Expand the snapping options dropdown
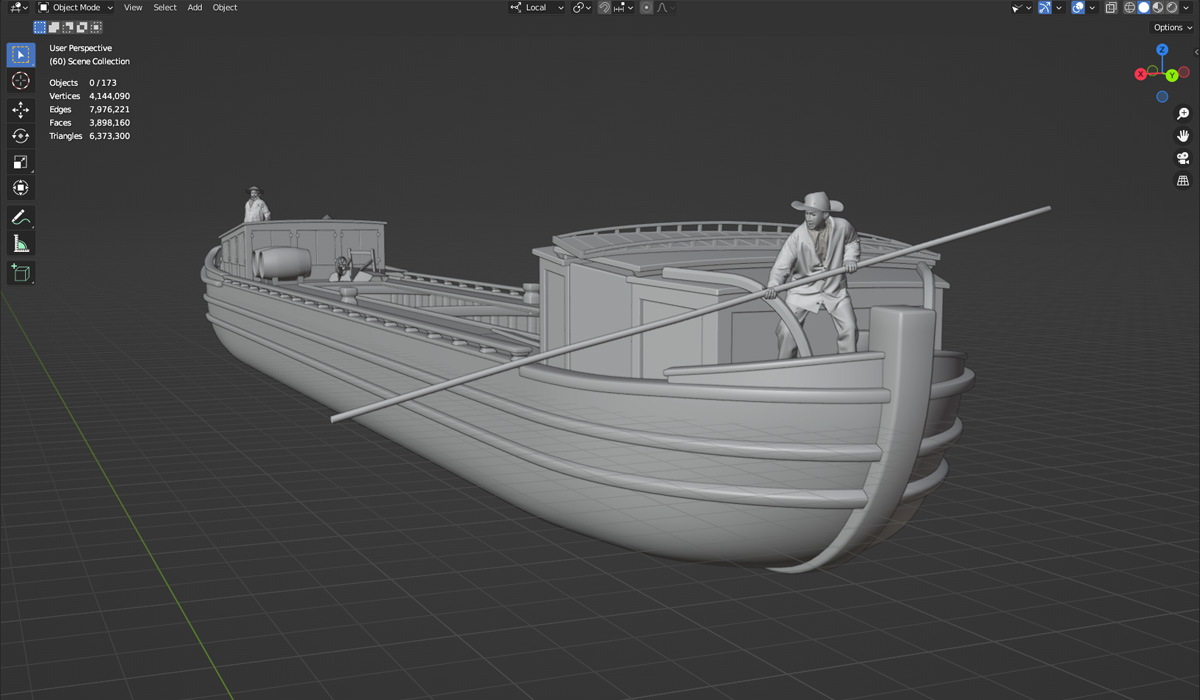Screen dimensions: 1200x700 (x=624, y=8)
